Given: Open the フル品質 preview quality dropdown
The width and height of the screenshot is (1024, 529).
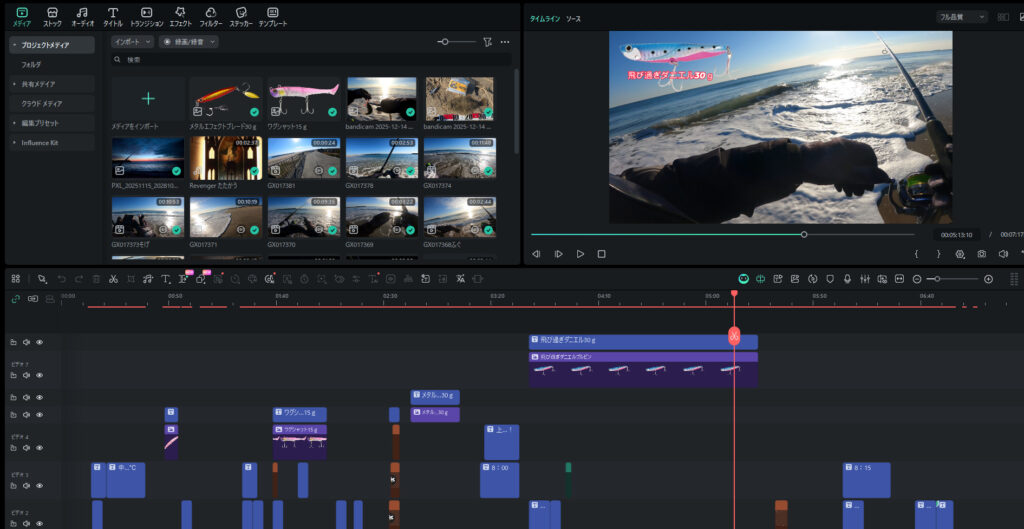Looking at the screenshot, I should click(x=962, y=17).
